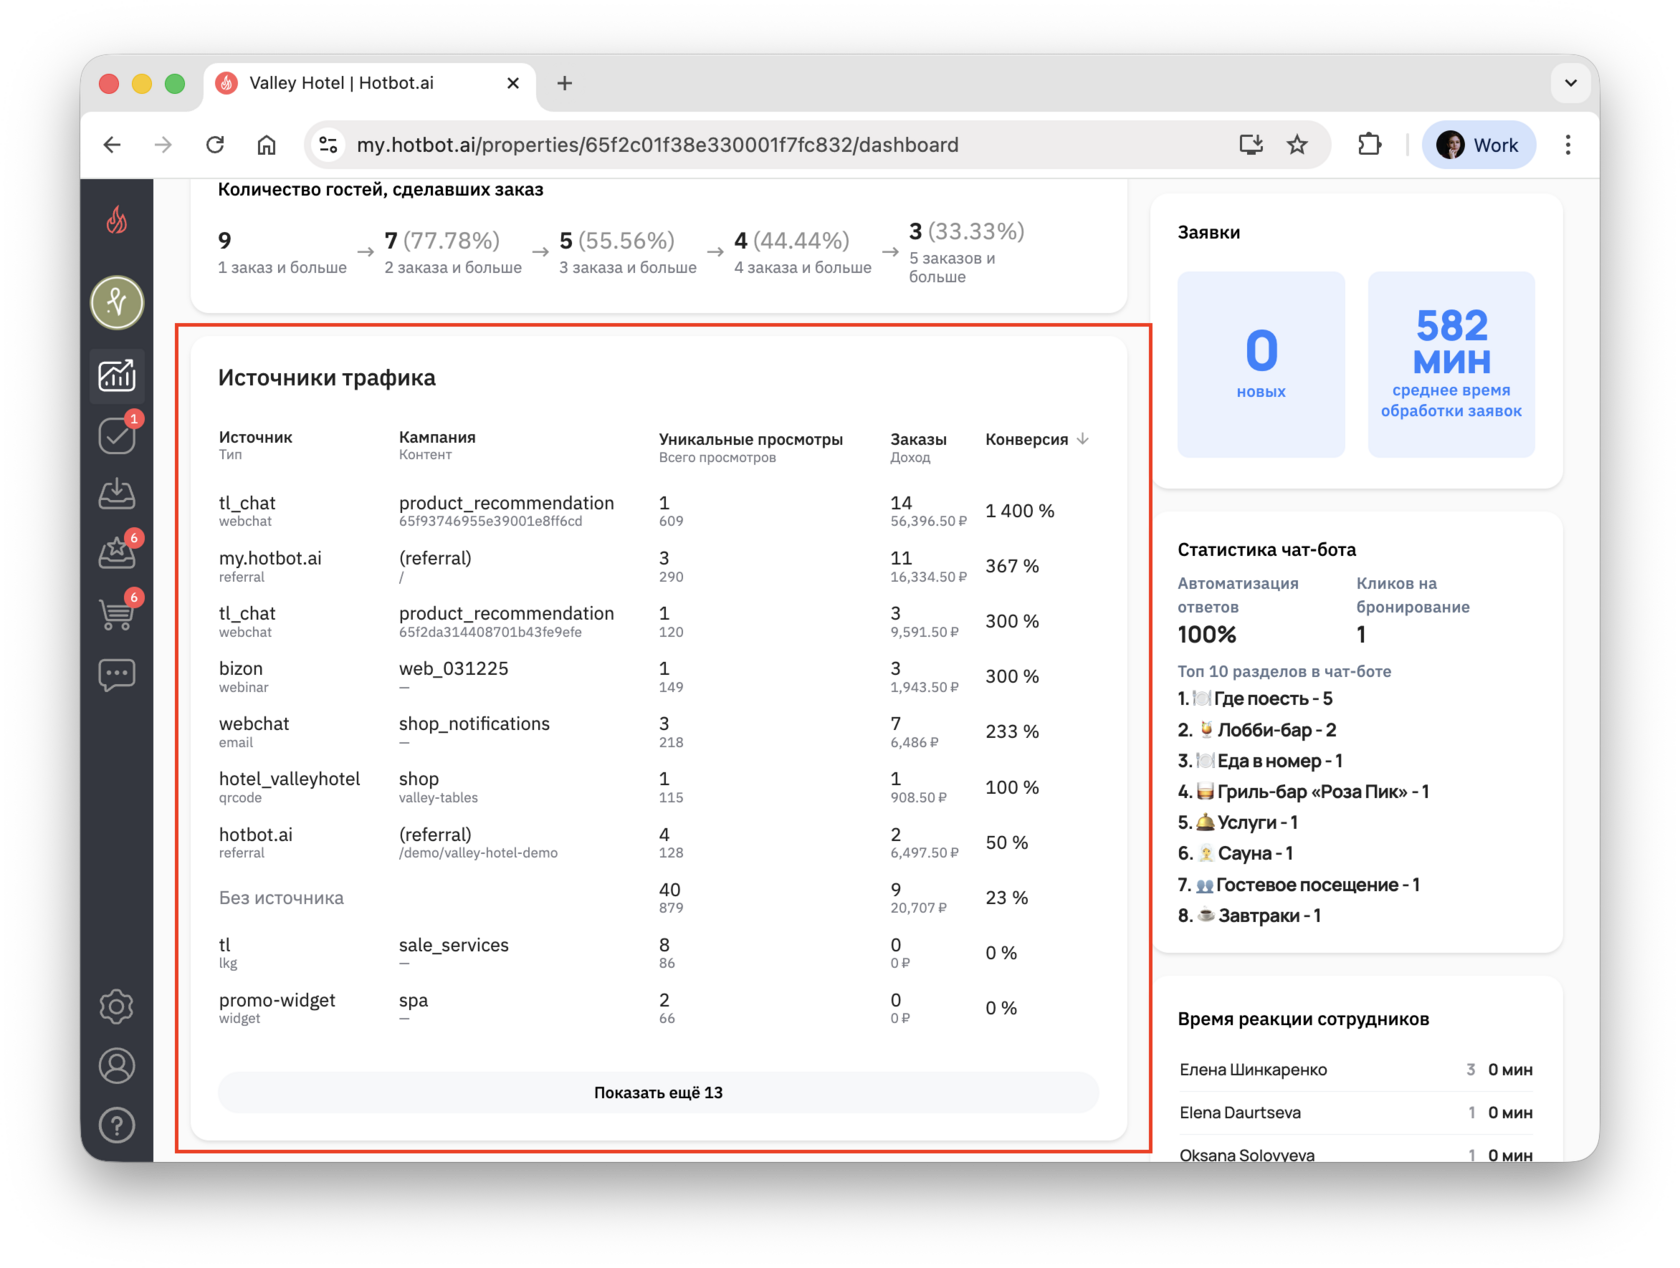
Task: Open the analytics dashboard sidebar icon
Action: pos(117,376)
